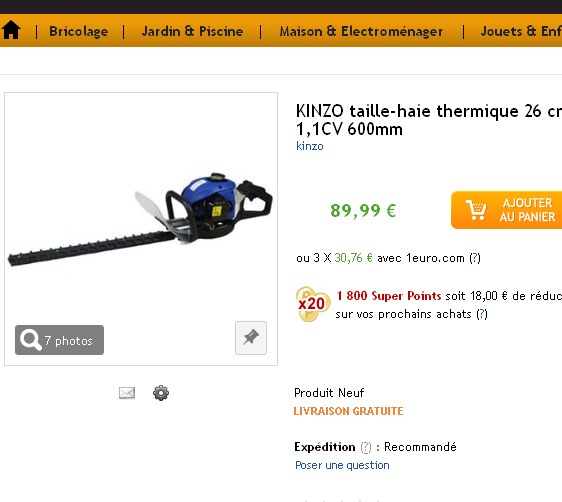Viewport: 562px width, 502px height.
Task: Add product with Ajouter au panier
Action: pos(506,210)
